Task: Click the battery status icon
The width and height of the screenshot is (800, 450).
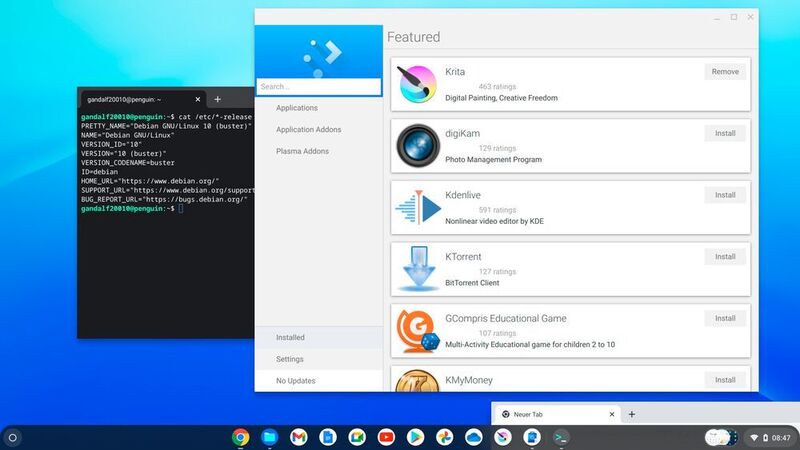Action: 765,438
